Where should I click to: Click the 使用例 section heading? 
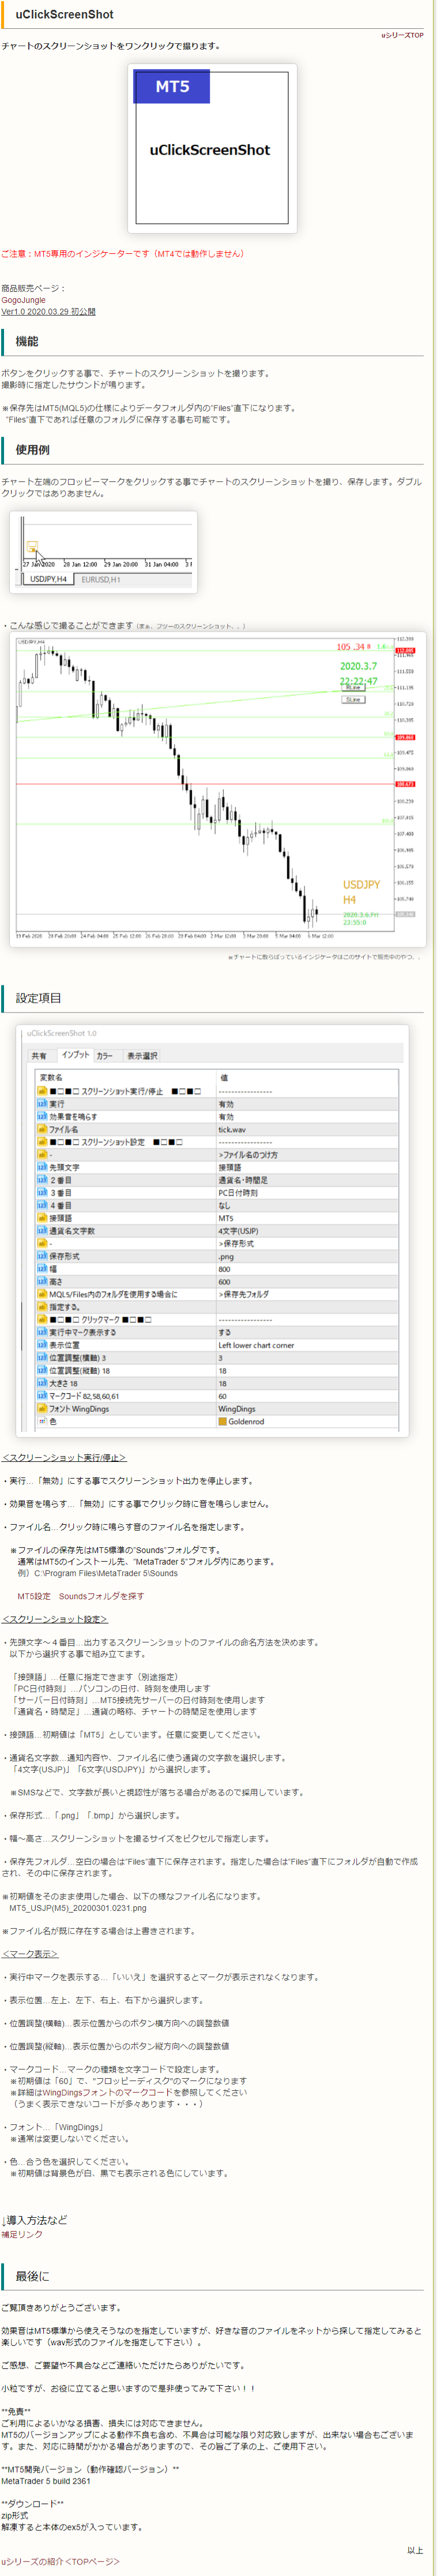click(x=32, y=450)
